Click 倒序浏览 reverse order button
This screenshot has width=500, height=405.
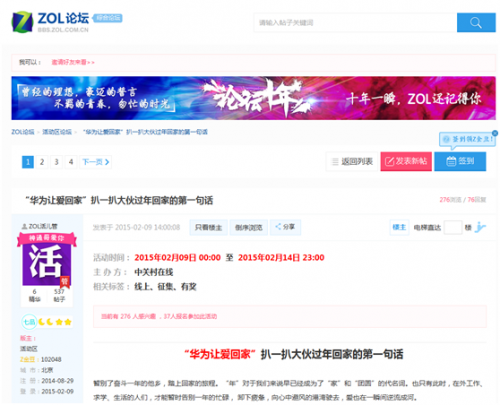click(x=249, y=227)
